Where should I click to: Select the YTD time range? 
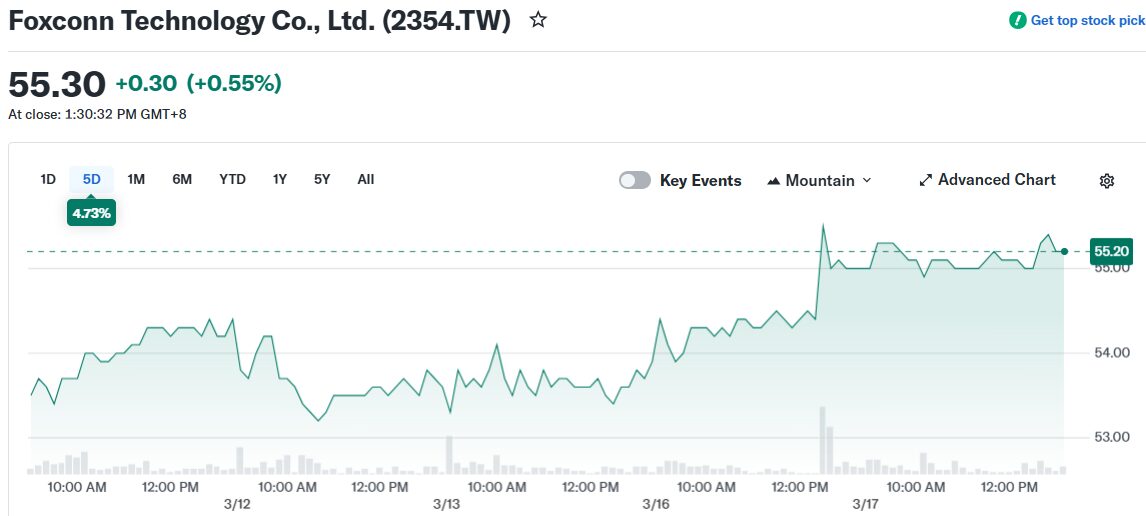click(232, 179)
